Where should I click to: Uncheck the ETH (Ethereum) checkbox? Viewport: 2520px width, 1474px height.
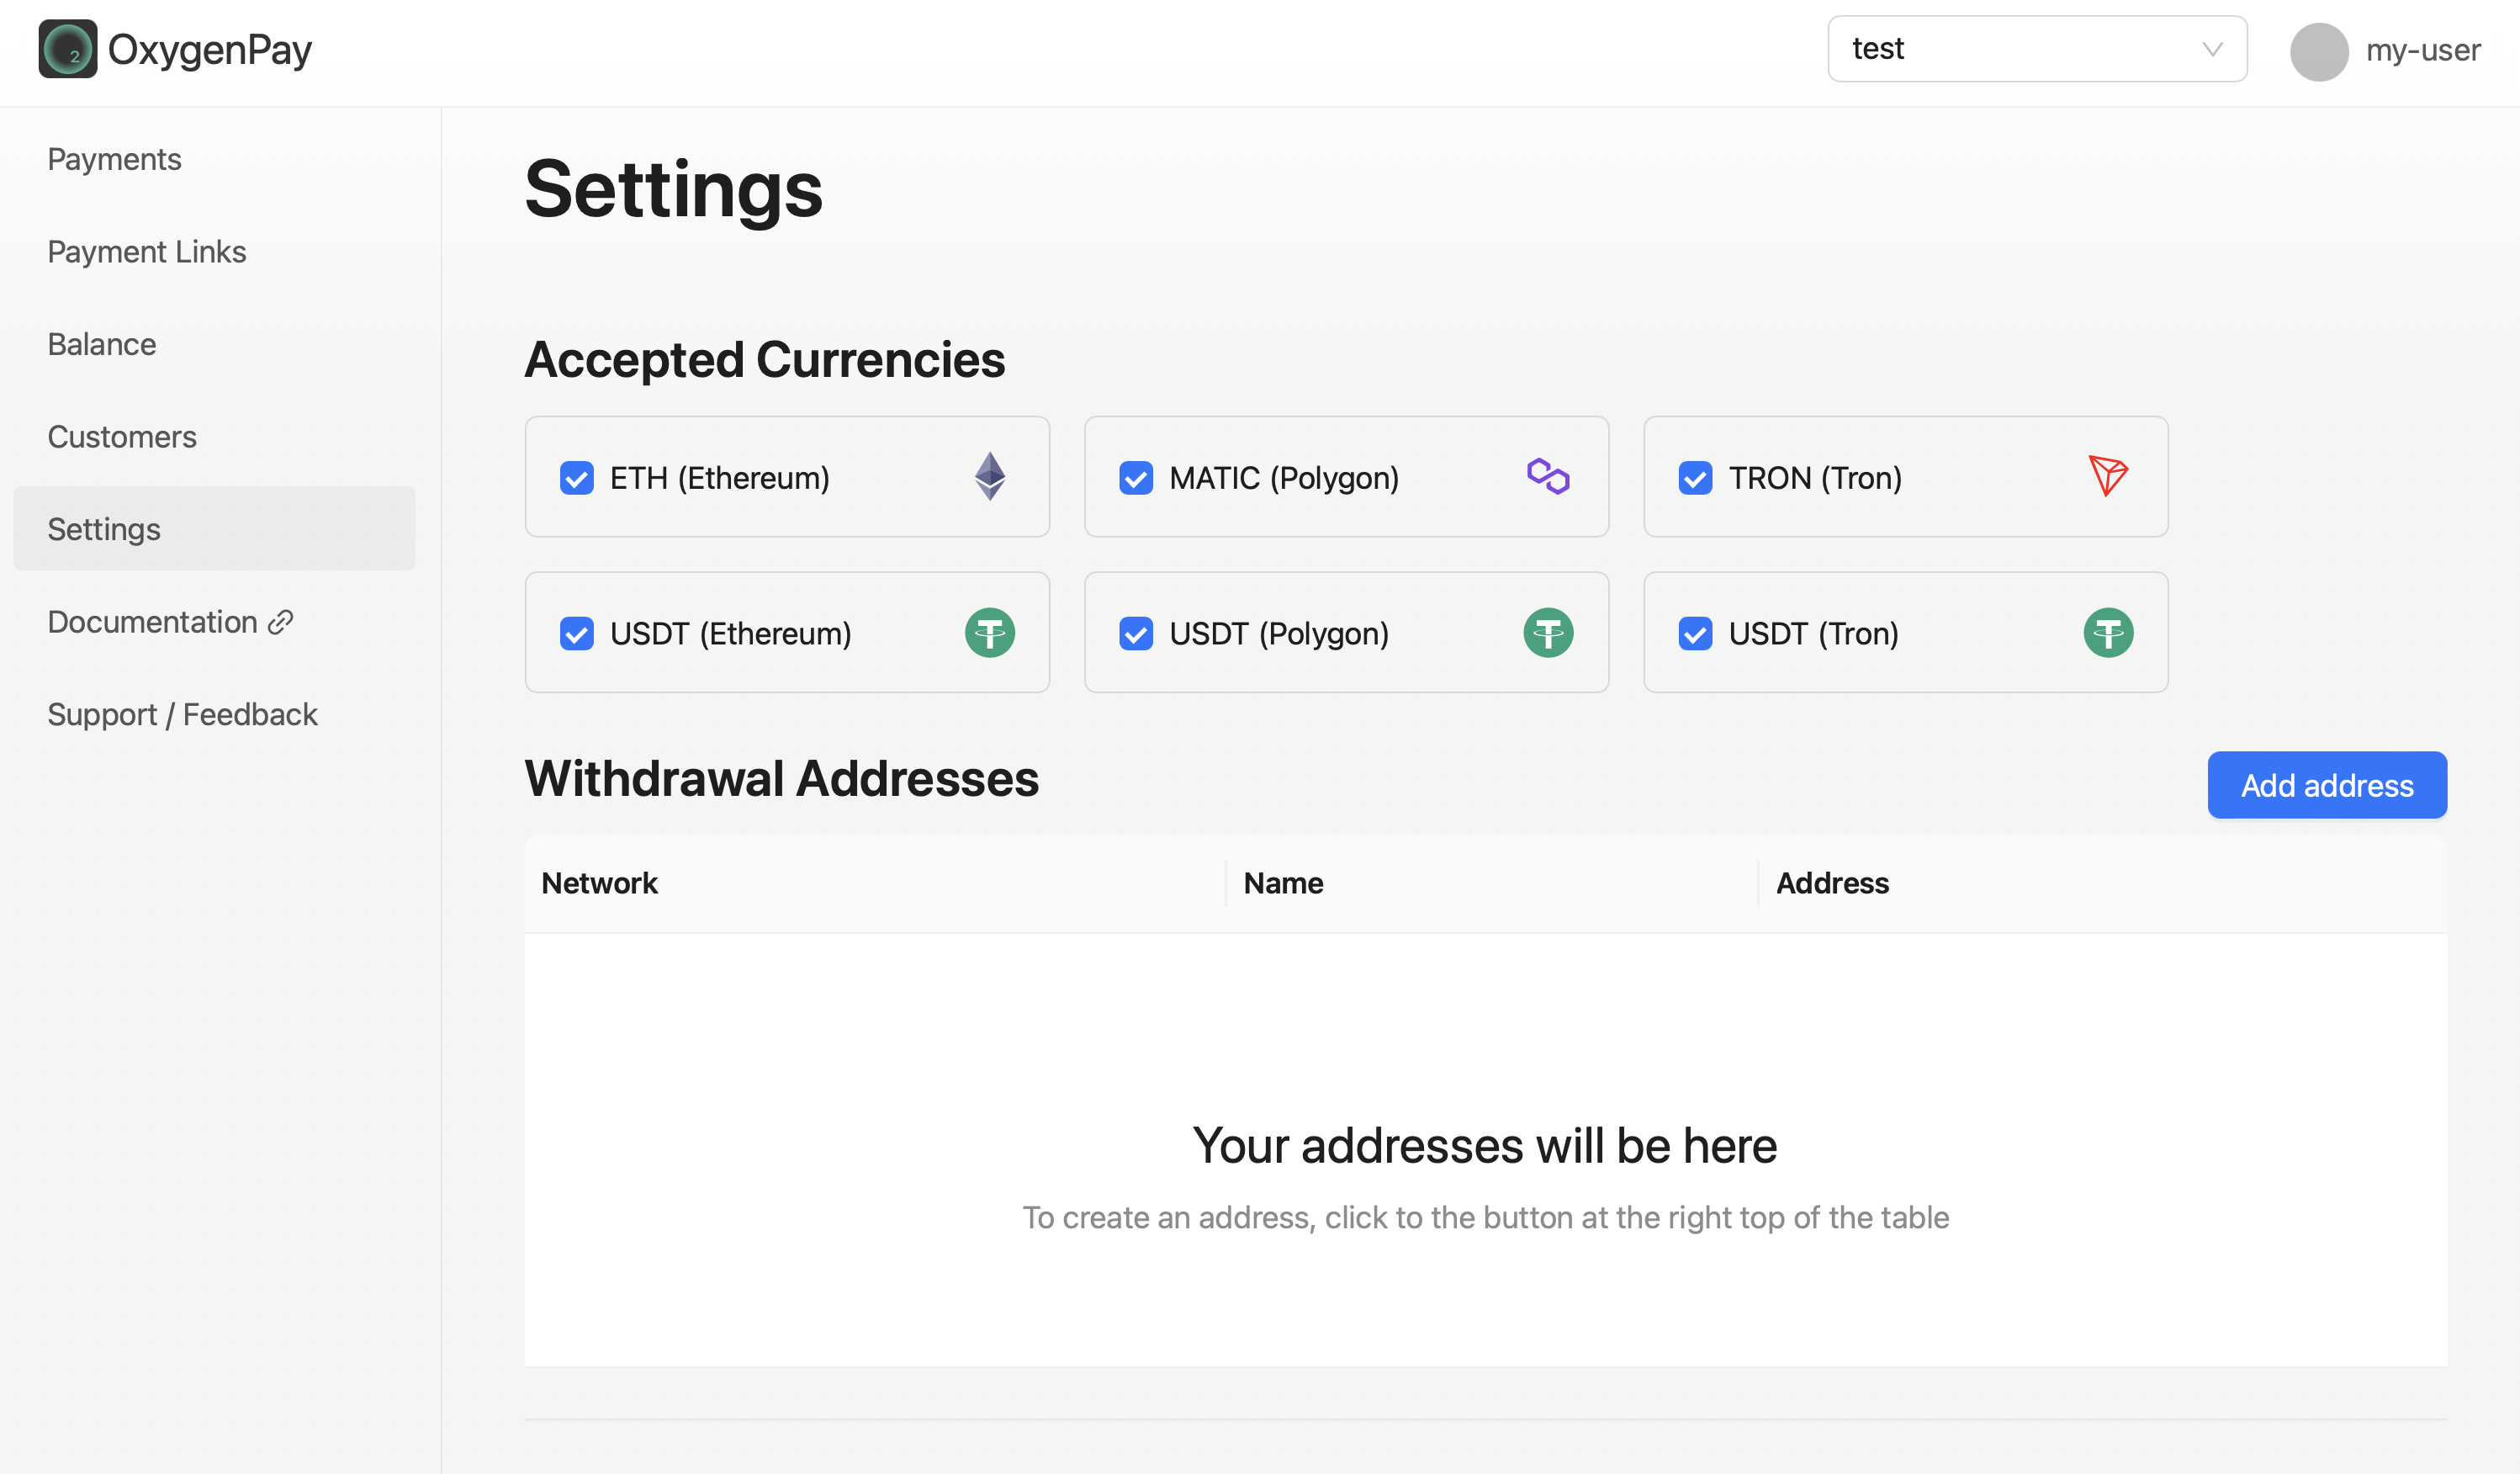click(x=576, y=478)
